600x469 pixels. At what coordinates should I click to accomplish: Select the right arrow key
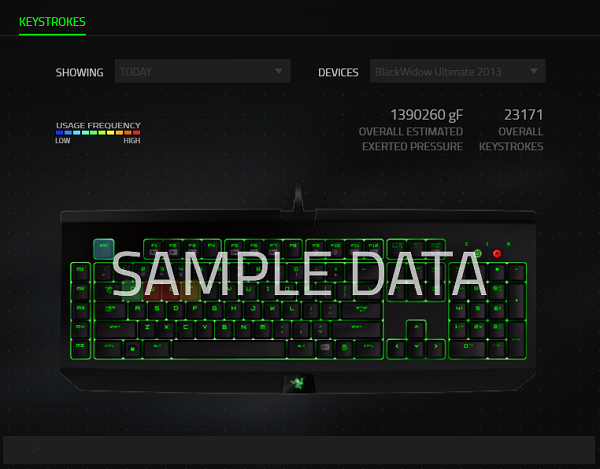point(435,349)
